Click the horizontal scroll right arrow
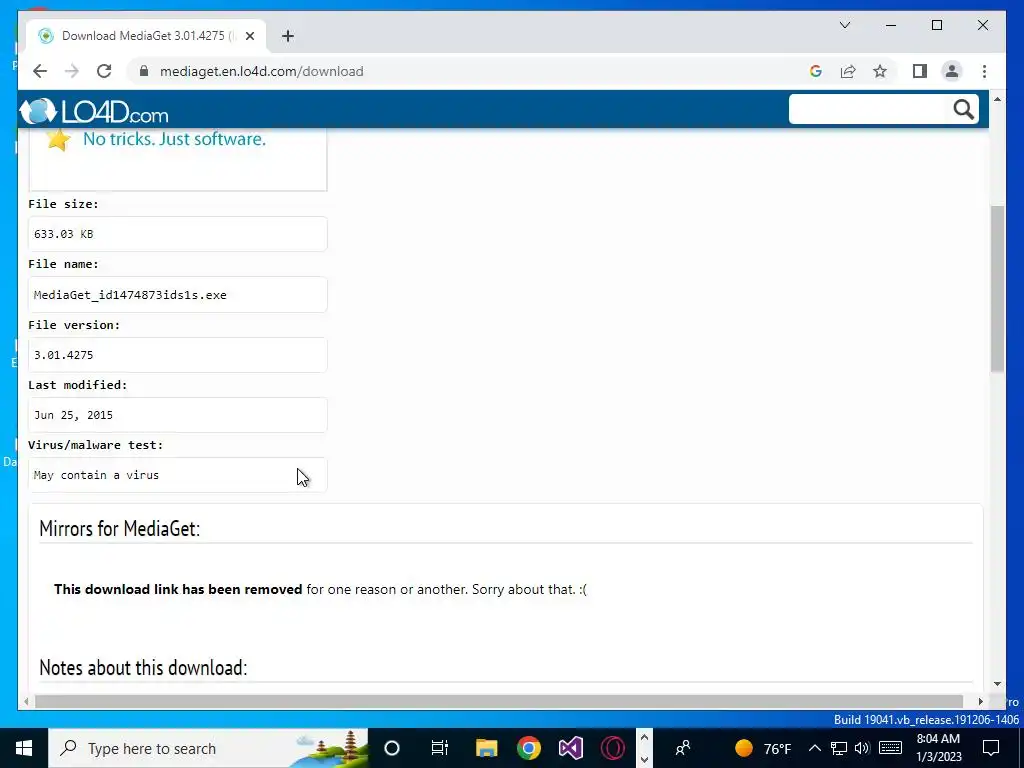Screen dimensions: 1024x768 pos(980,701)
